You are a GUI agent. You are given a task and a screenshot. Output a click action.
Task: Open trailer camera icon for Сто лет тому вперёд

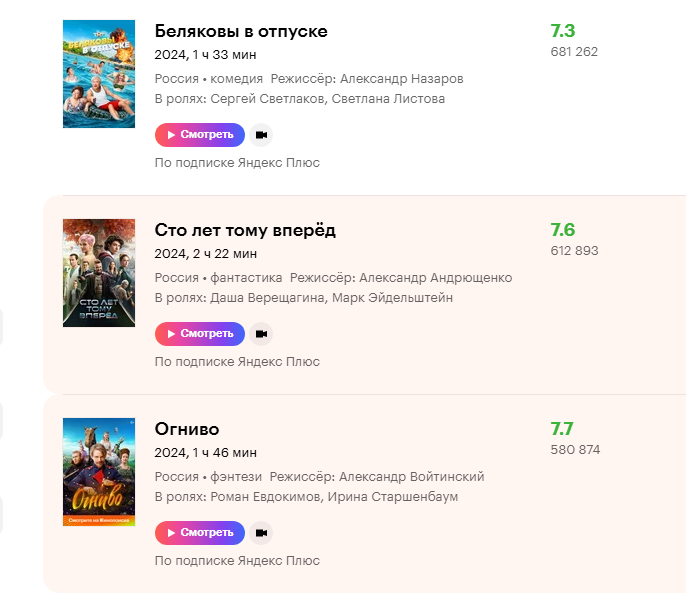(261, 334)
